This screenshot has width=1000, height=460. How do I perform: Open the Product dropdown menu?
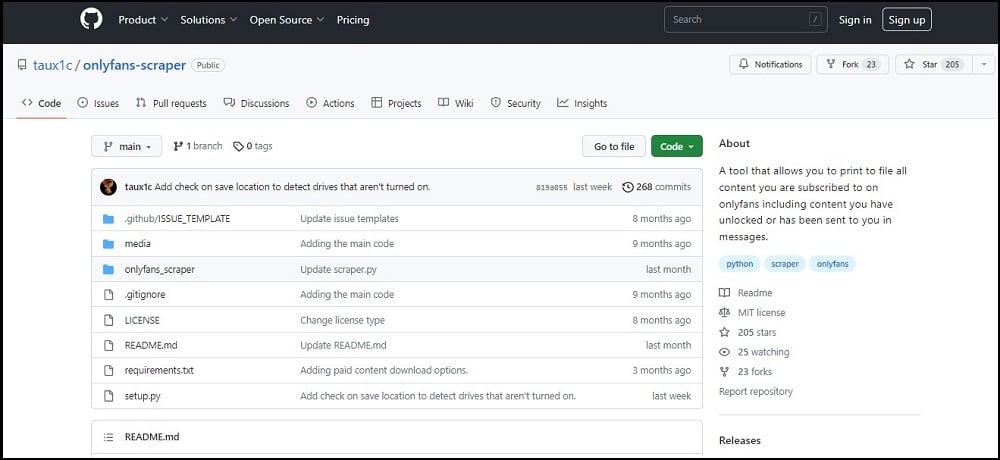pos(143,20)
